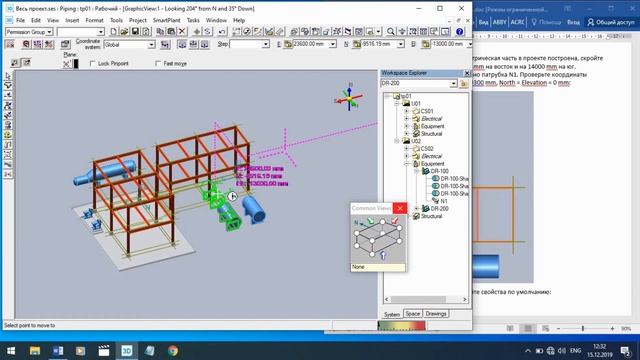Open the DR-200 filter dropdown in Workspace Explorer
The height and width of the screenshot is (360, 640).
453,84
